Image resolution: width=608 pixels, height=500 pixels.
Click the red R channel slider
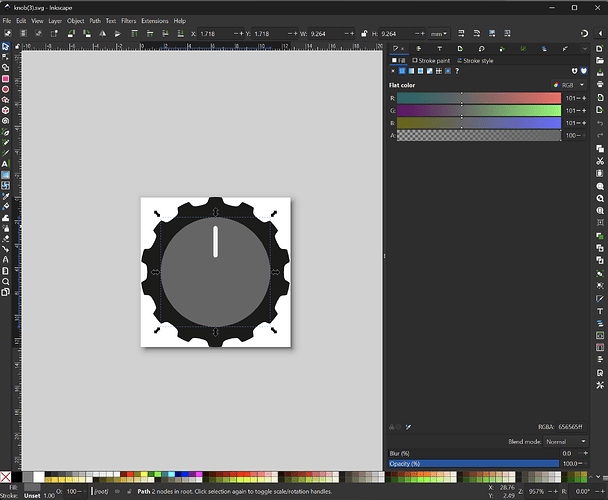[479, 98]
